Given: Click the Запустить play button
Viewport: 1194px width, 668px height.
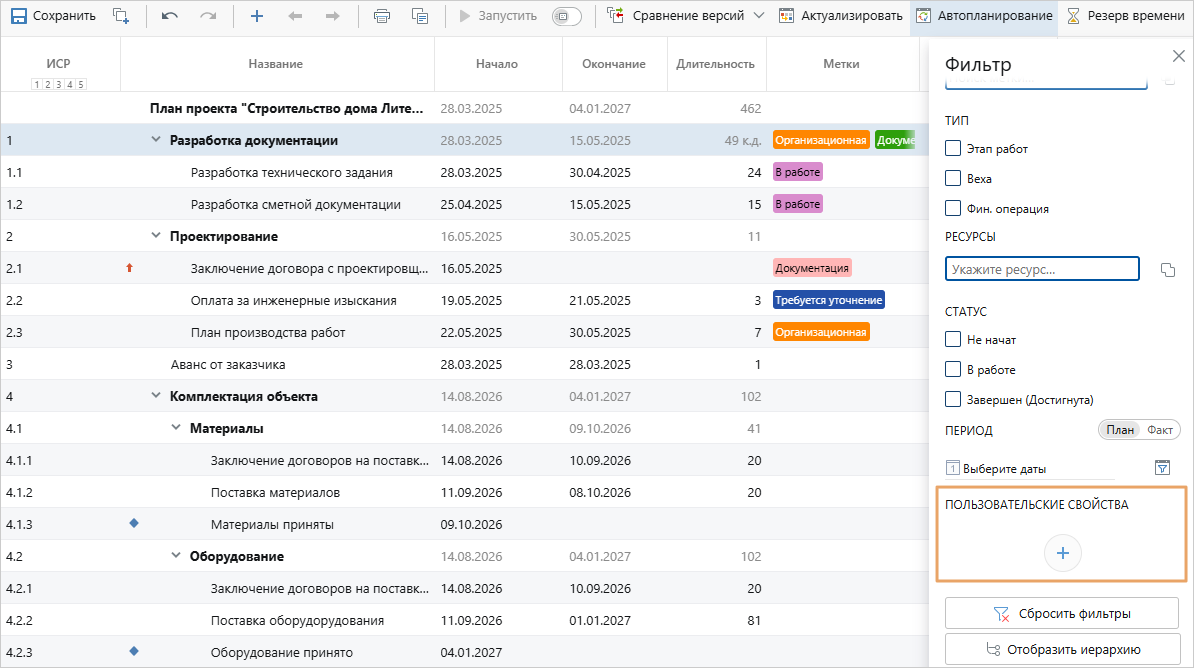Looking at the screenshot, I should pyautogui.click(x=498, y=15).
